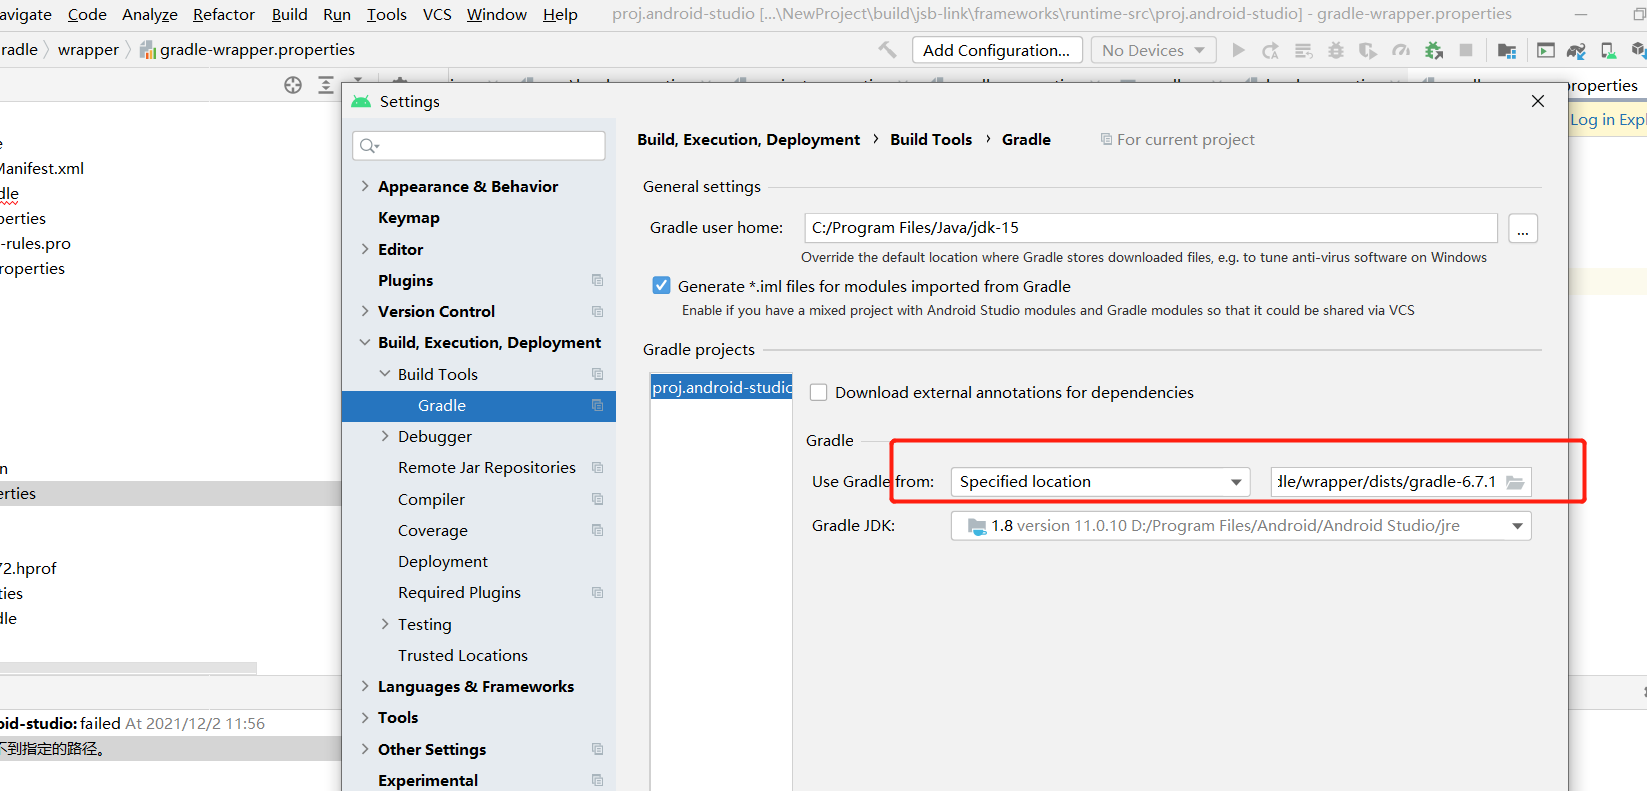Open the Project Structure icon in toolbar
This screenshot has width=1647, height=791.
(x=1507, y=50)
